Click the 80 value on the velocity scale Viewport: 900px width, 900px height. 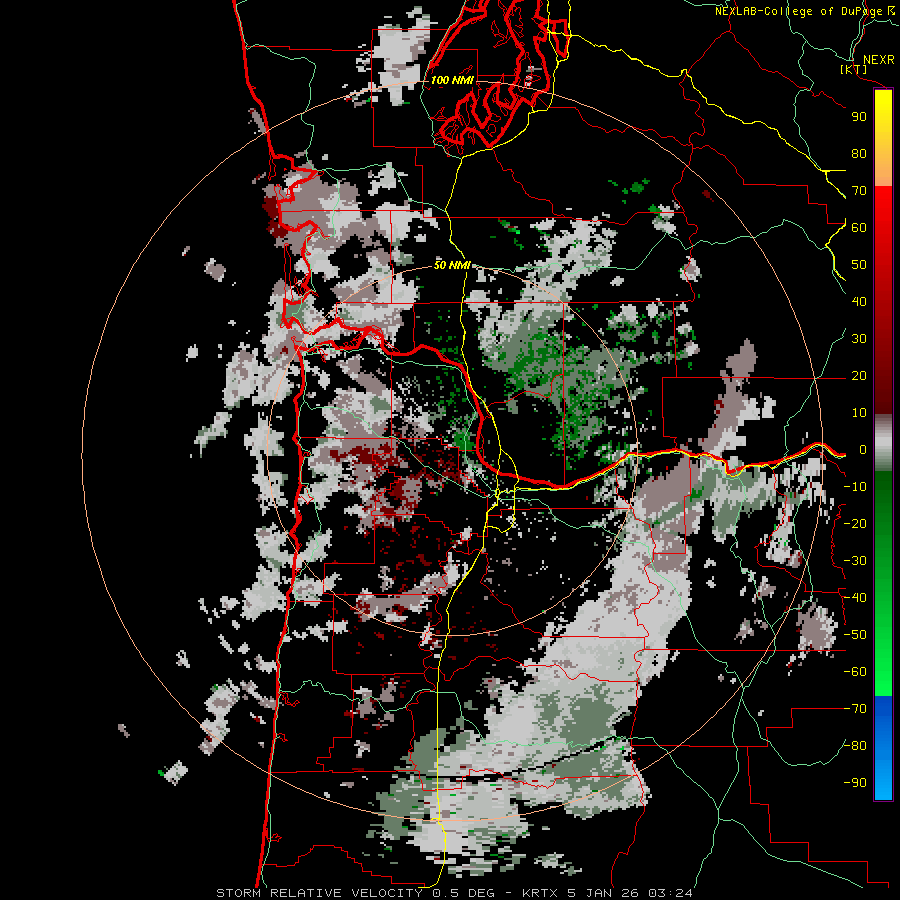coord(859,154)
